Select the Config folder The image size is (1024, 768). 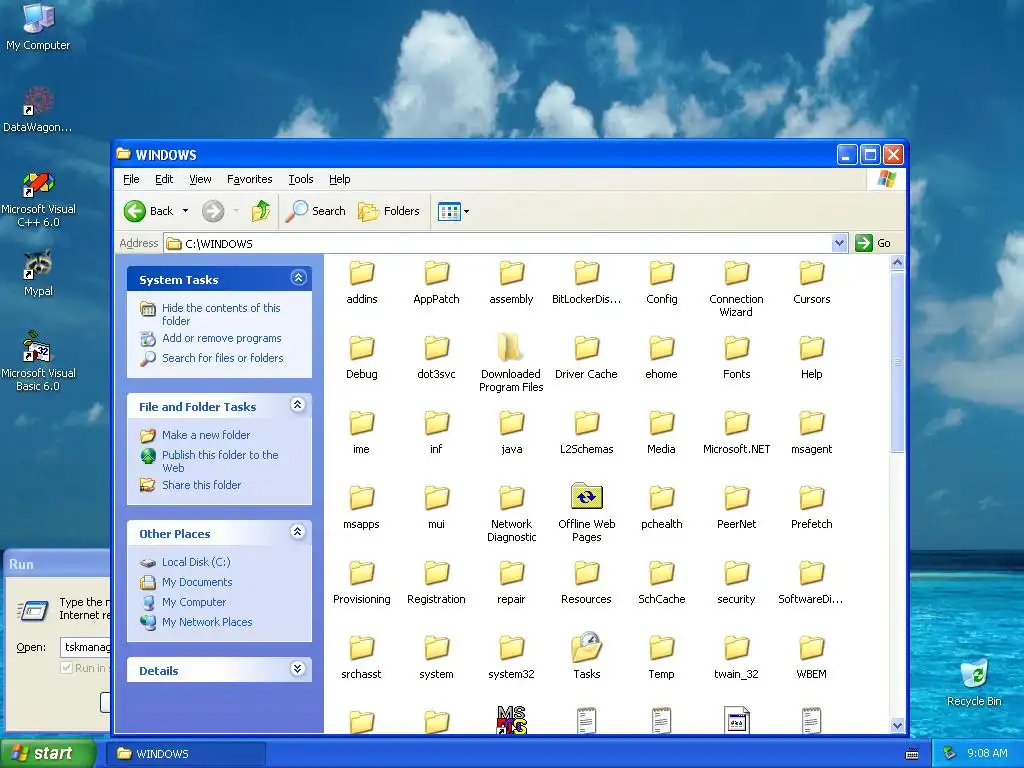pyautogui.click(x=662, y=282)
